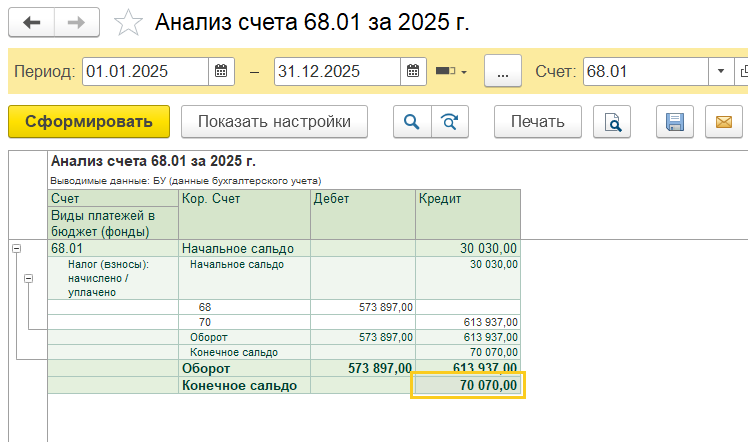This screenshot has width=748, height=442.
Task: Click the forward navigation arrow
Action: tap(76, 22)
